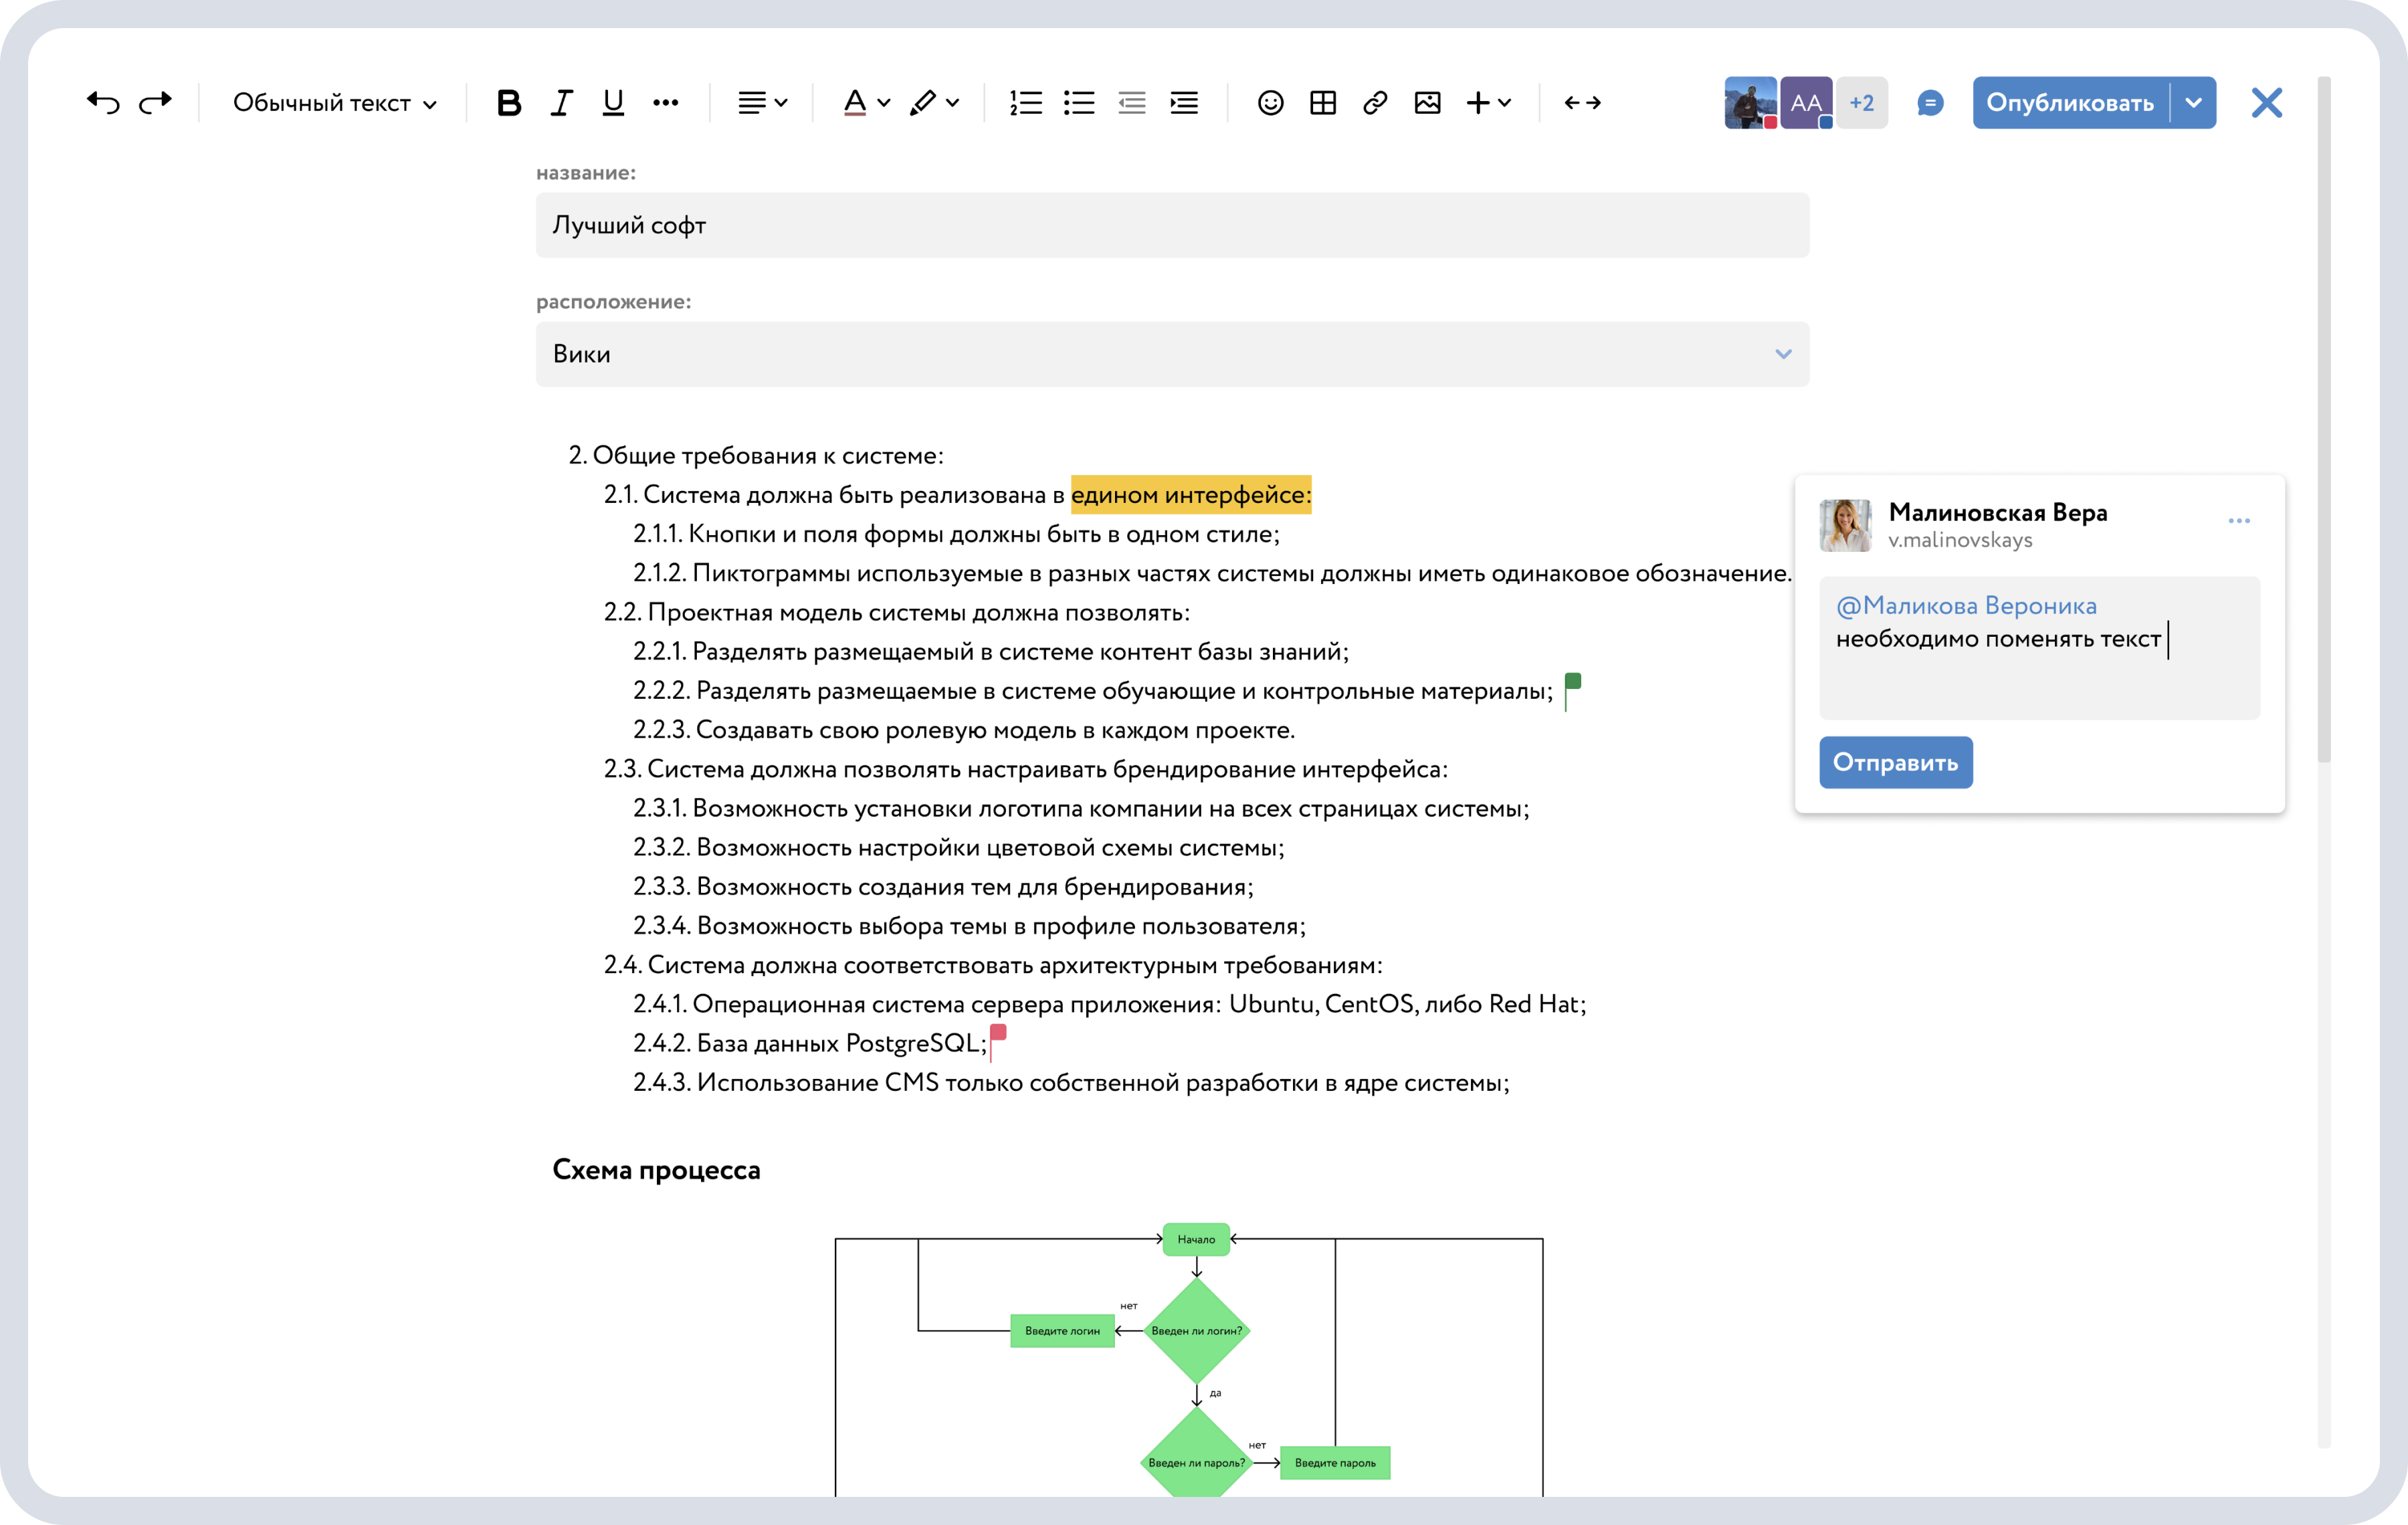Viewport: 2408px width, 1525px height.
Task: Insert a hyperlink
Action: [x=1374, y=102]
